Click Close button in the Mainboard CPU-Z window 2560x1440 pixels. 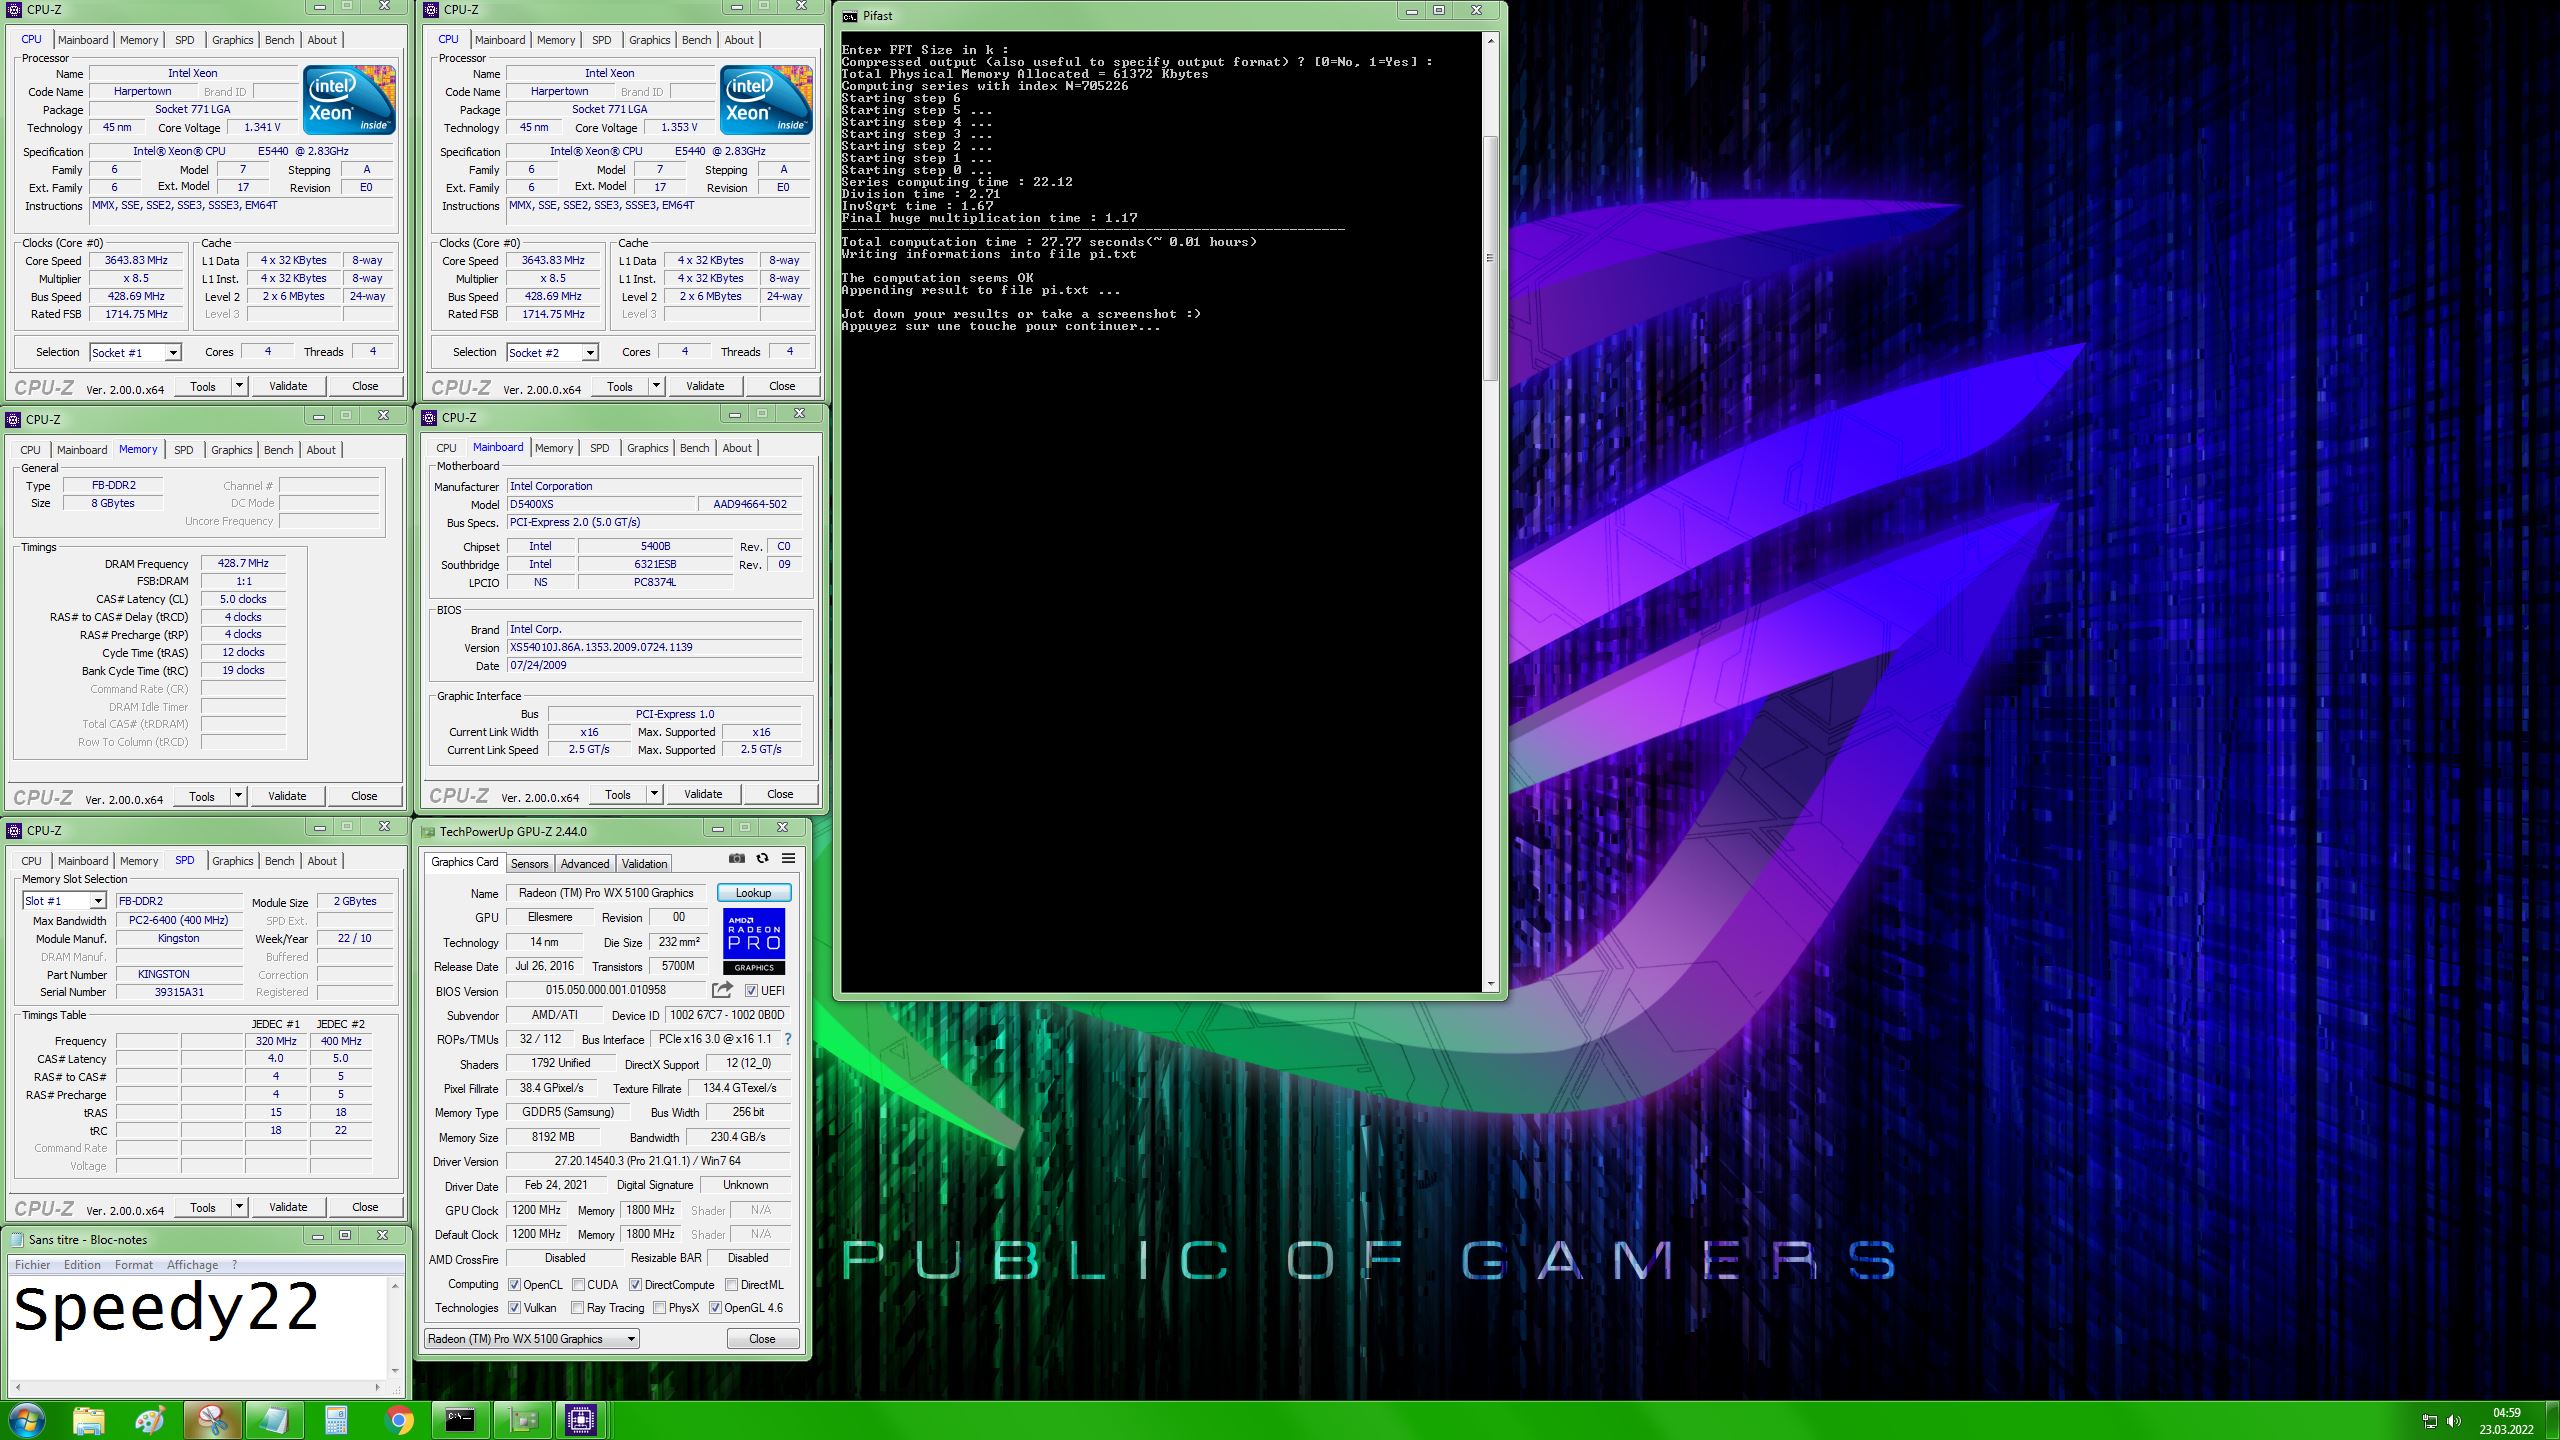[x=780, y=794]
